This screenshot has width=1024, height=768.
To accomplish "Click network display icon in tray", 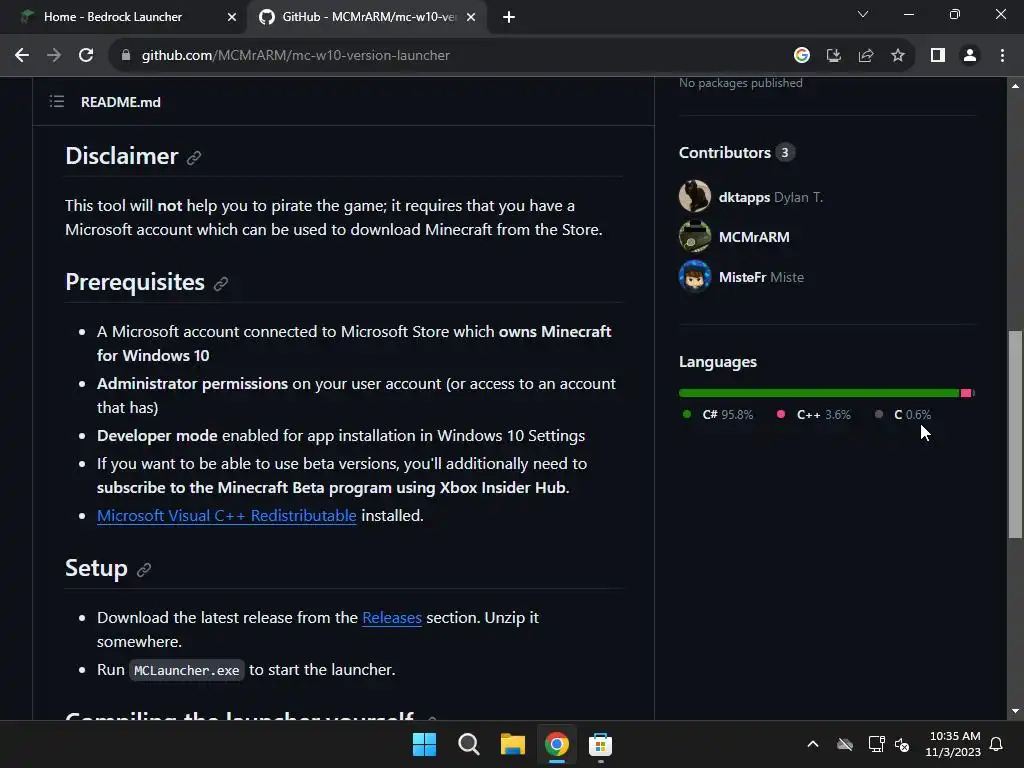I will [x=876, y=744].
